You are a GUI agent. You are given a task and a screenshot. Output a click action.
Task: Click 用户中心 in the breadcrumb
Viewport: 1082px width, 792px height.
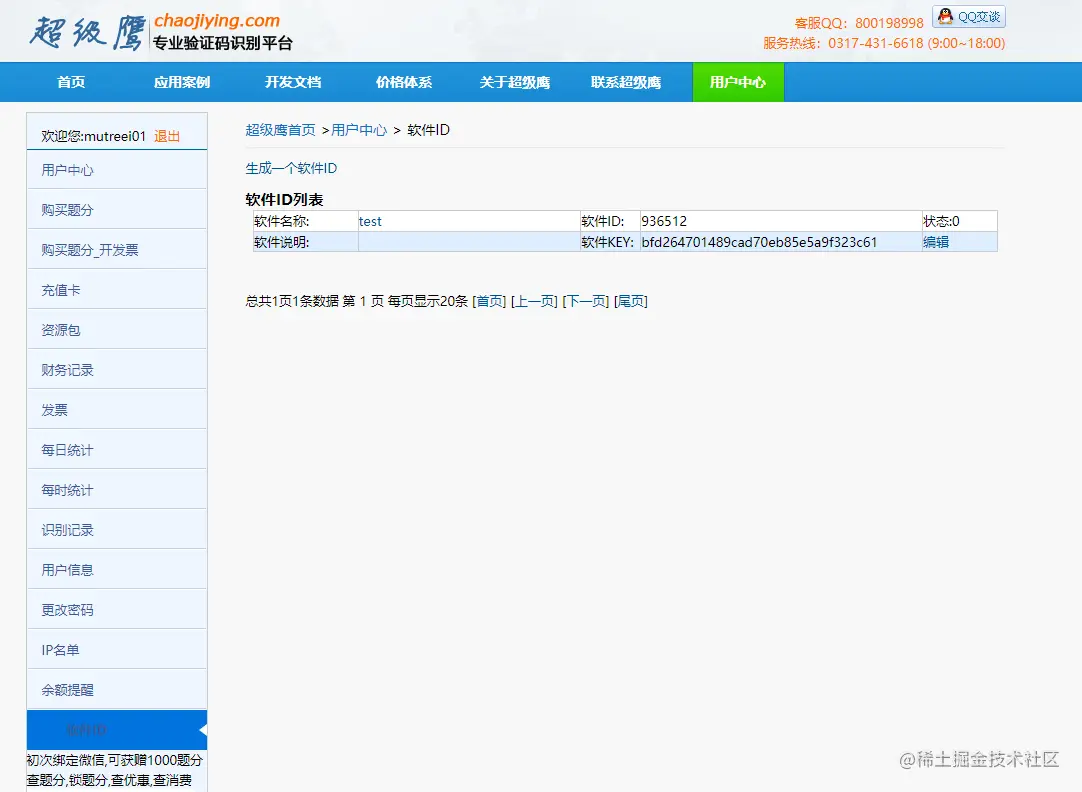coord(359,130)
